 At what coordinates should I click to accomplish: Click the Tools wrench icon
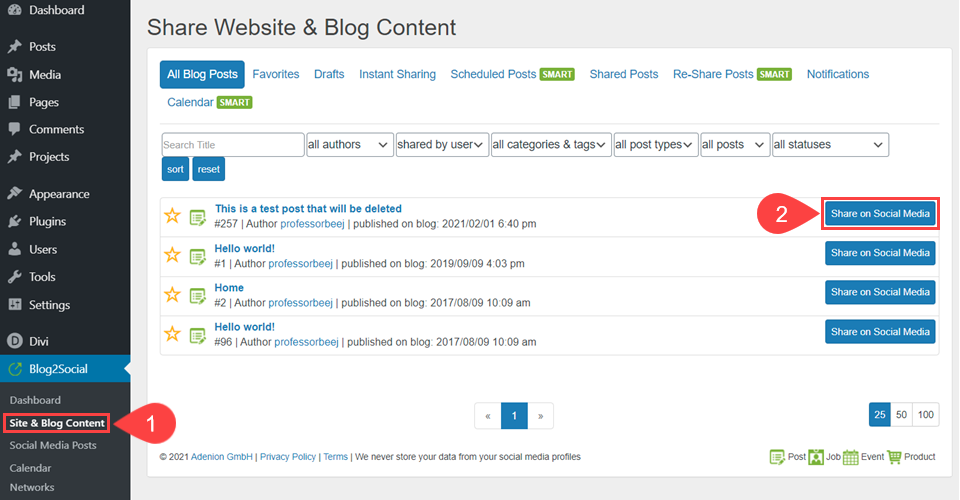[15, 277]
